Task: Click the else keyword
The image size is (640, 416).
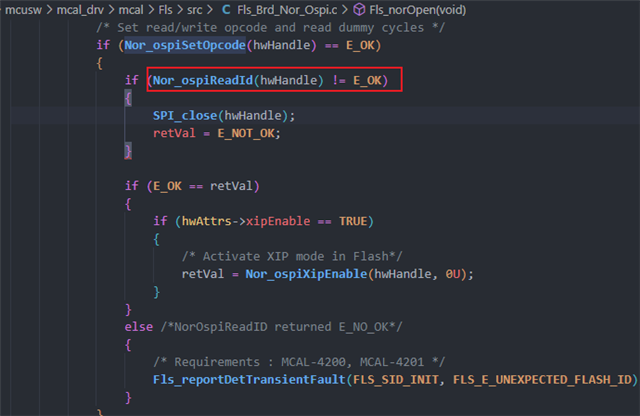Action: [x=139, y=327]
